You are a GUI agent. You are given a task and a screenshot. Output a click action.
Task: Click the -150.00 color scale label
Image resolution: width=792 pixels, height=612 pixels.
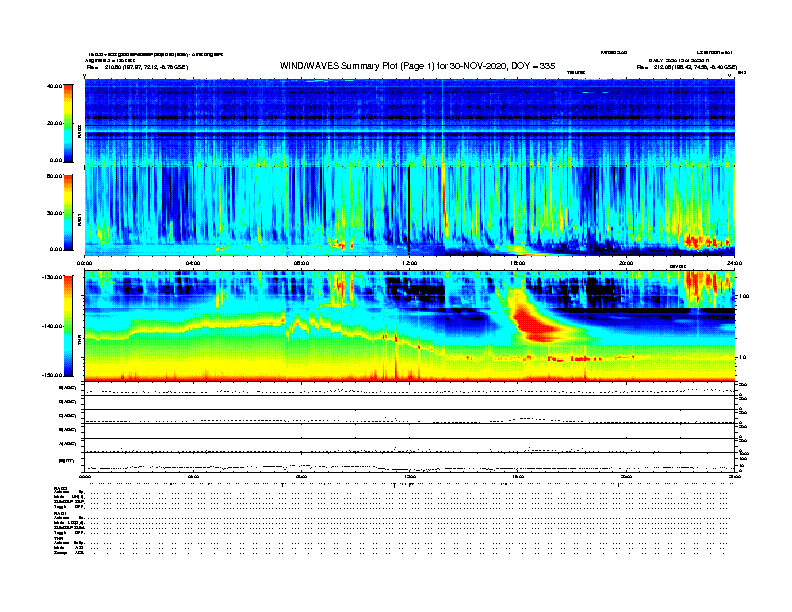[x=53, y=375]
